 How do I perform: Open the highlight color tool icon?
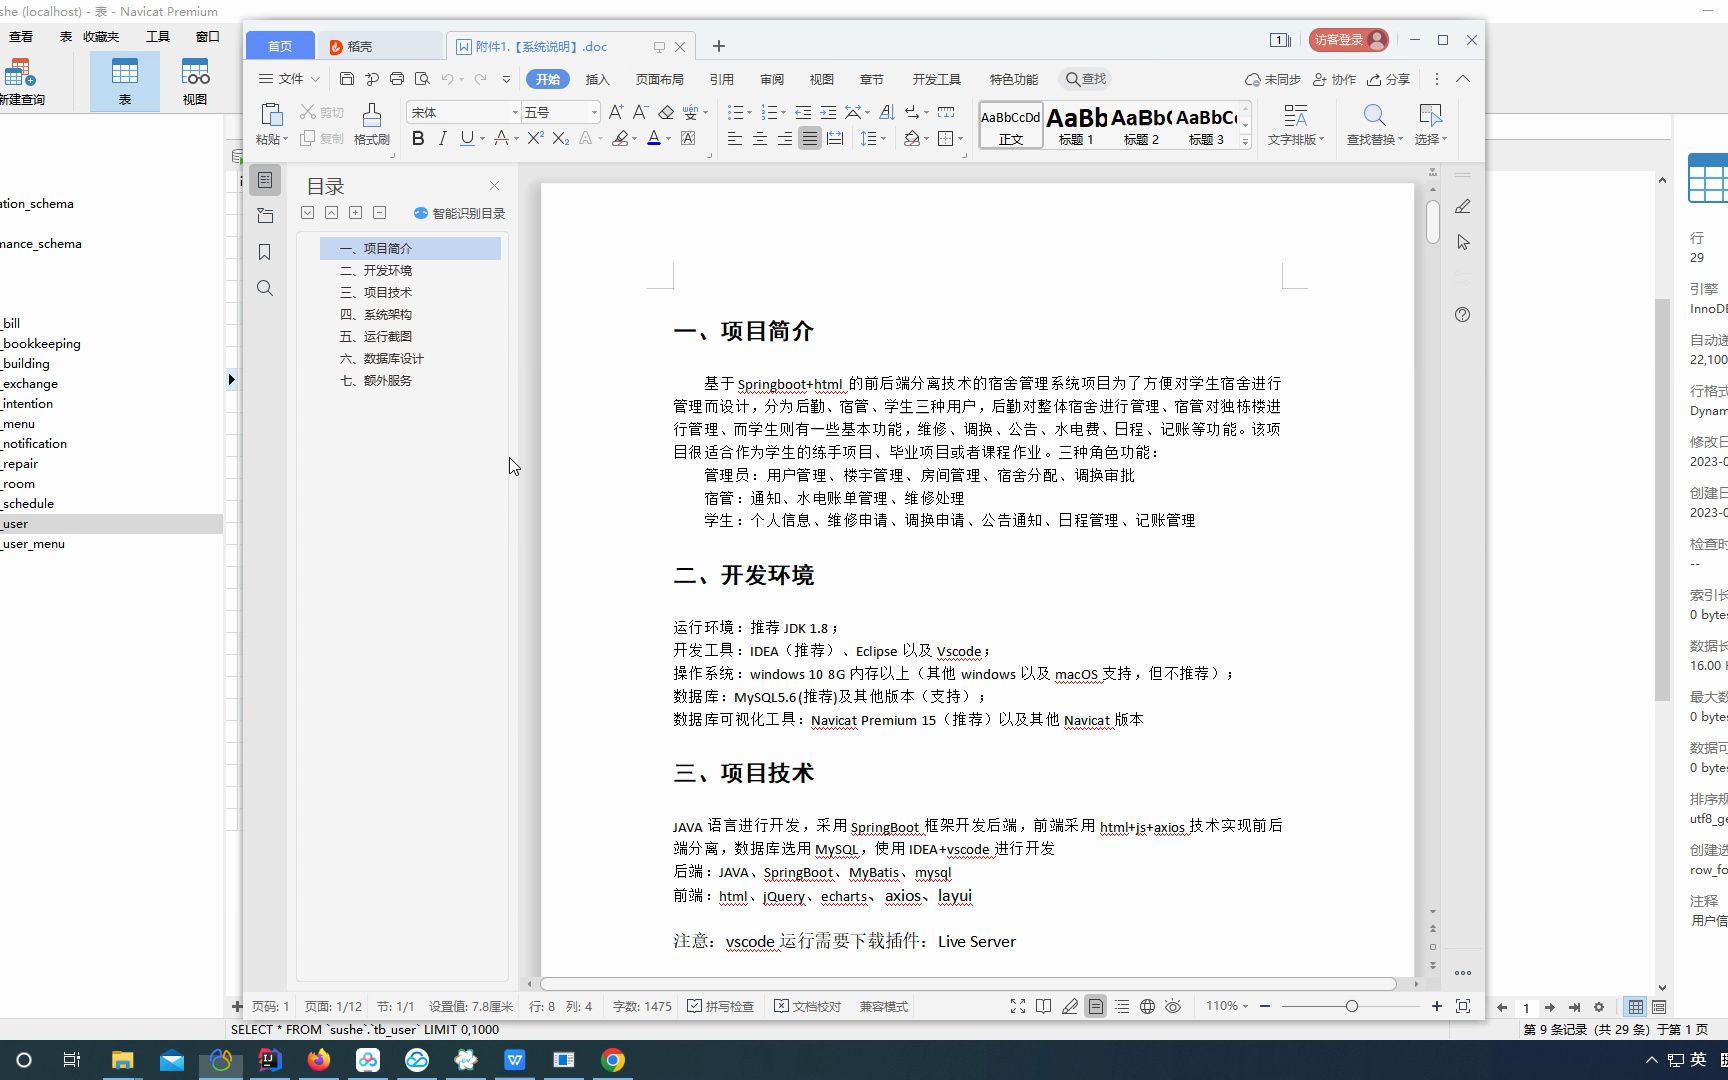620,139
